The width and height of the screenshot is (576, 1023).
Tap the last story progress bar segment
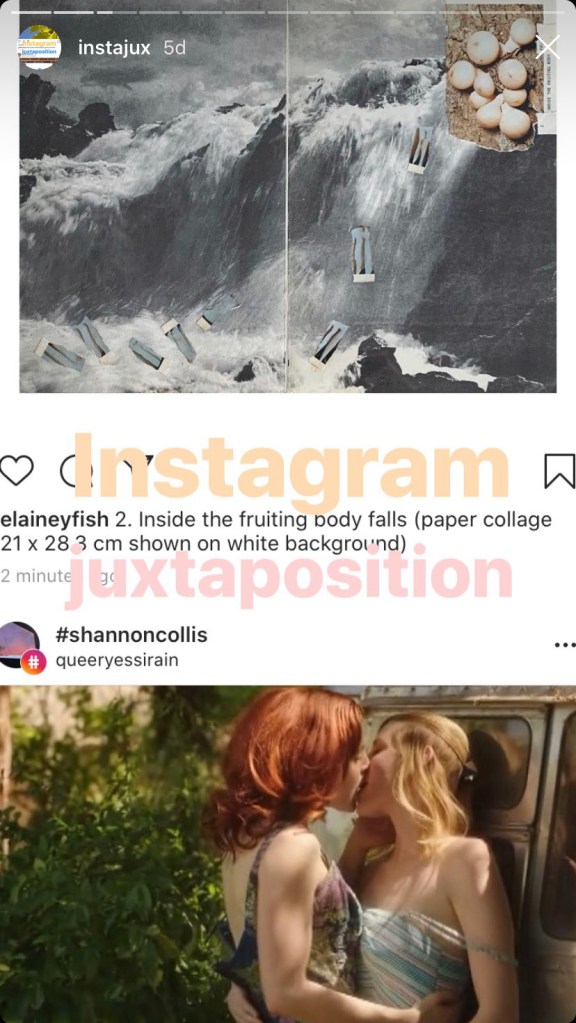click(x=543, y=12)
